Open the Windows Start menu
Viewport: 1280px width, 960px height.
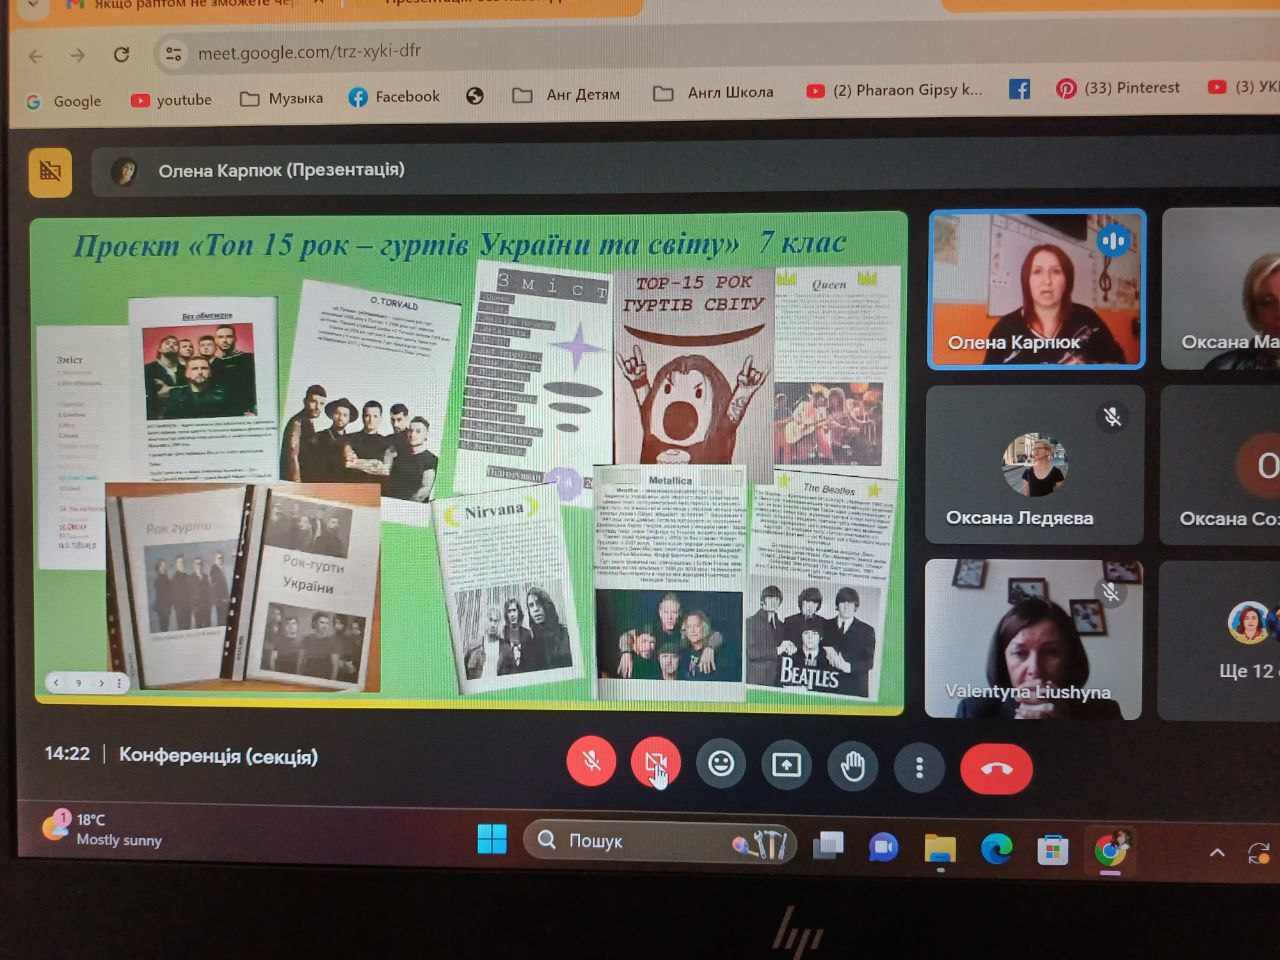coord(492,839)
